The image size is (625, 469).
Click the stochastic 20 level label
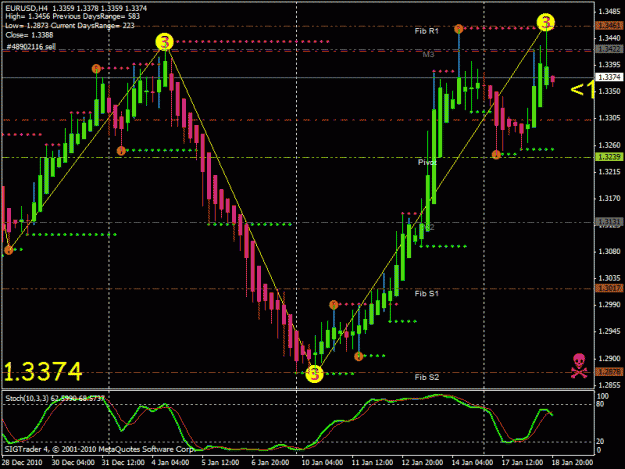[601, 442]
